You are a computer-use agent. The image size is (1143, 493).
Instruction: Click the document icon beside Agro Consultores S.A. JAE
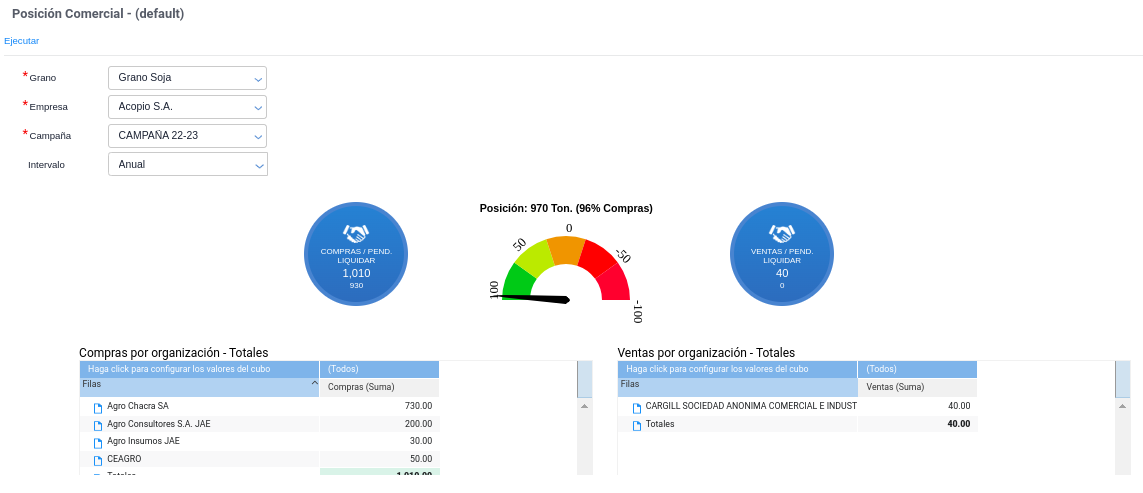tap(98, 425)
